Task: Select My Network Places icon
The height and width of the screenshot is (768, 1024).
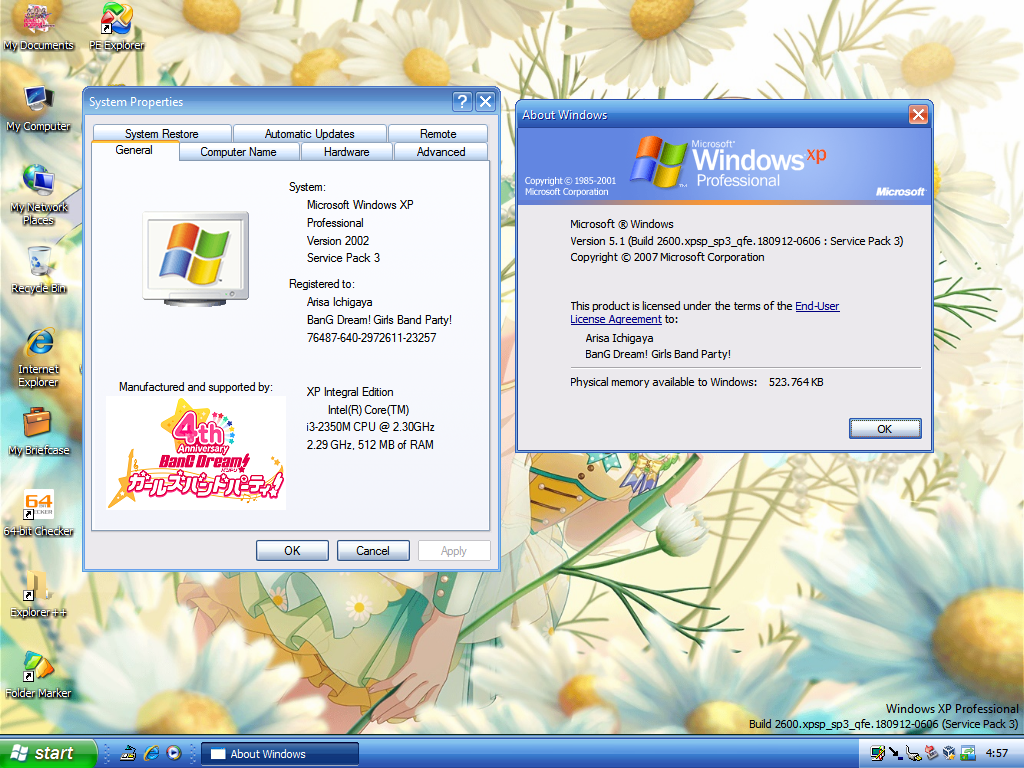Action: [x=38, y=194]
